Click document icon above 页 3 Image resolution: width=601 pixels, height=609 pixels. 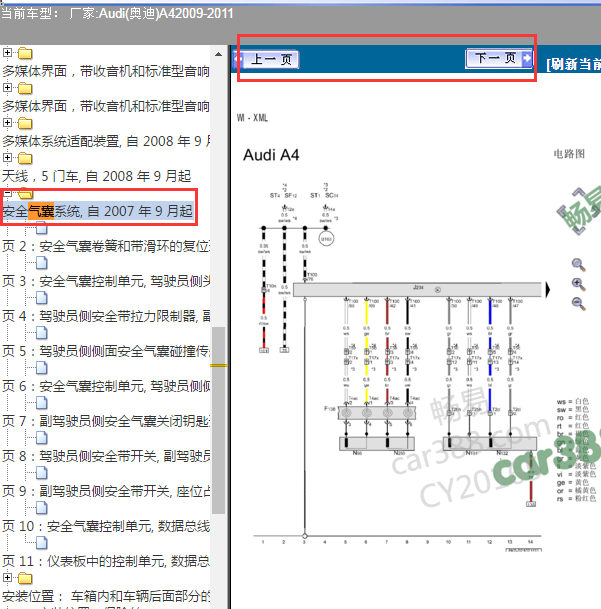(42, 263)
